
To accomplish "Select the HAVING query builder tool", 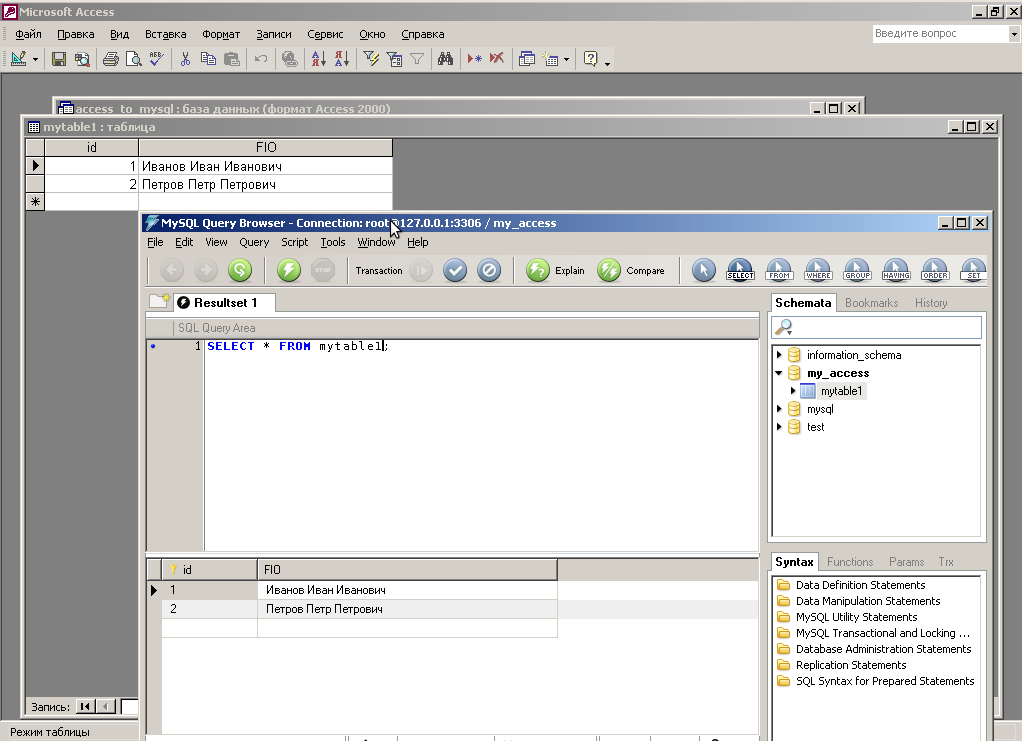I will (x=896, y=270).
